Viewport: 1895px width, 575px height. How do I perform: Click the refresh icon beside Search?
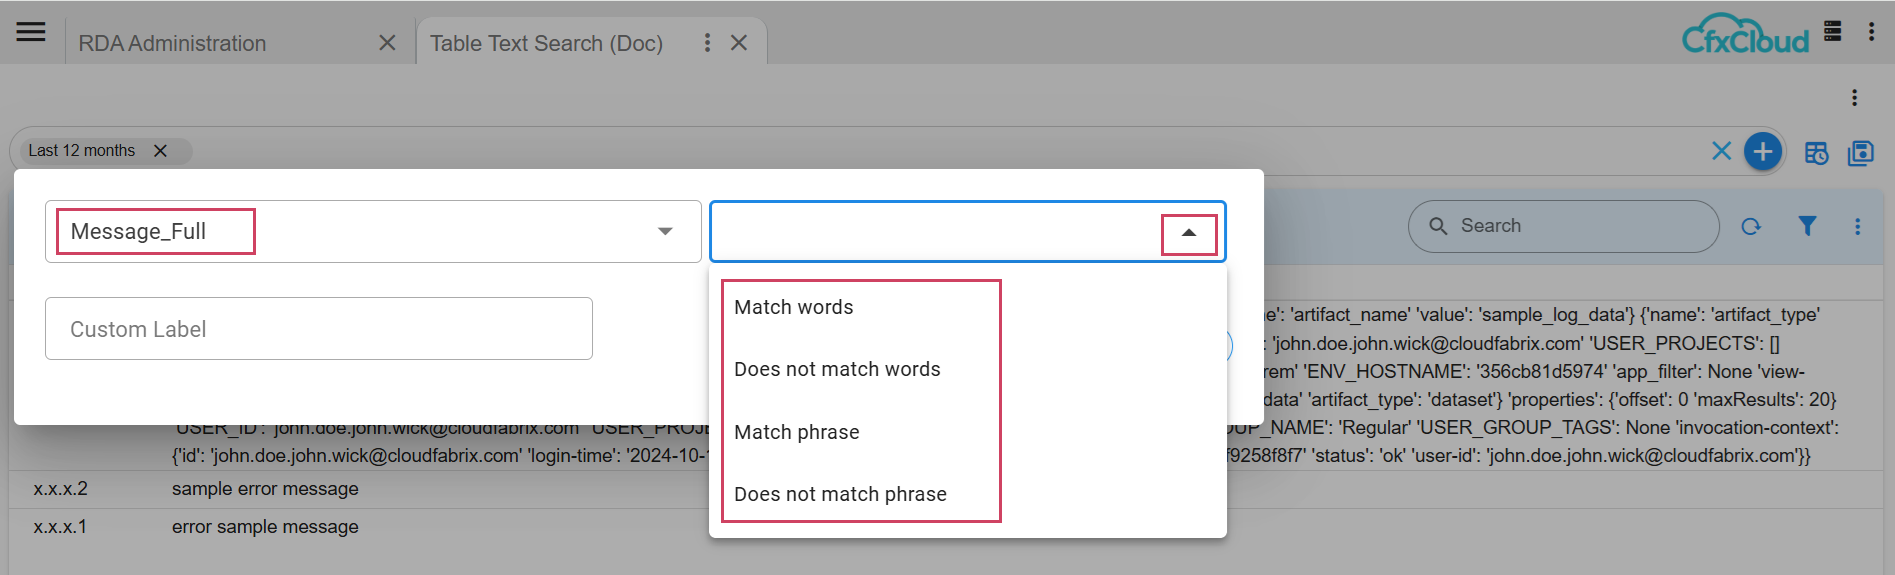coord(1750,227)
